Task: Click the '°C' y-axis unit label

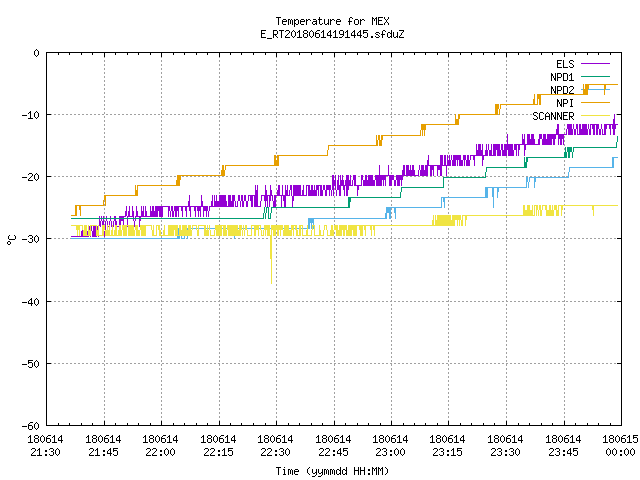Action: click(11, 240)
